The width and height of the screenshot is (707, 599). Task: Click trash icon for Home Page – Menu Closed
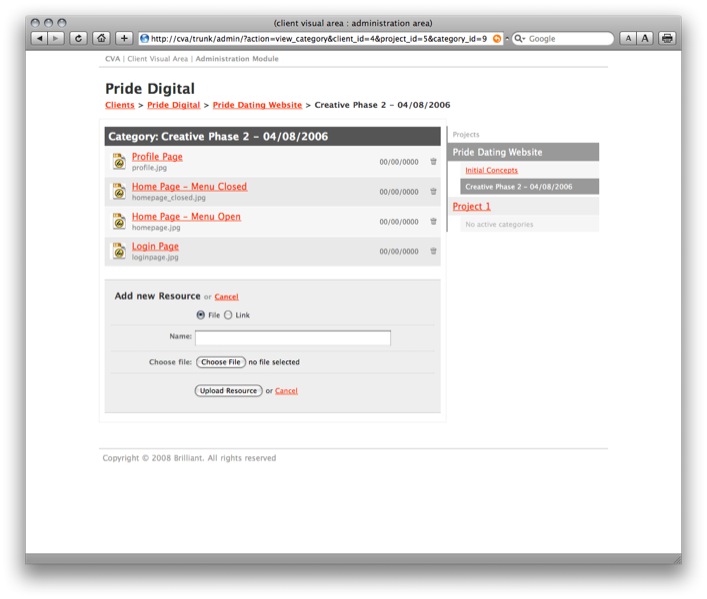pyautogui.click(x=433, y=191)
